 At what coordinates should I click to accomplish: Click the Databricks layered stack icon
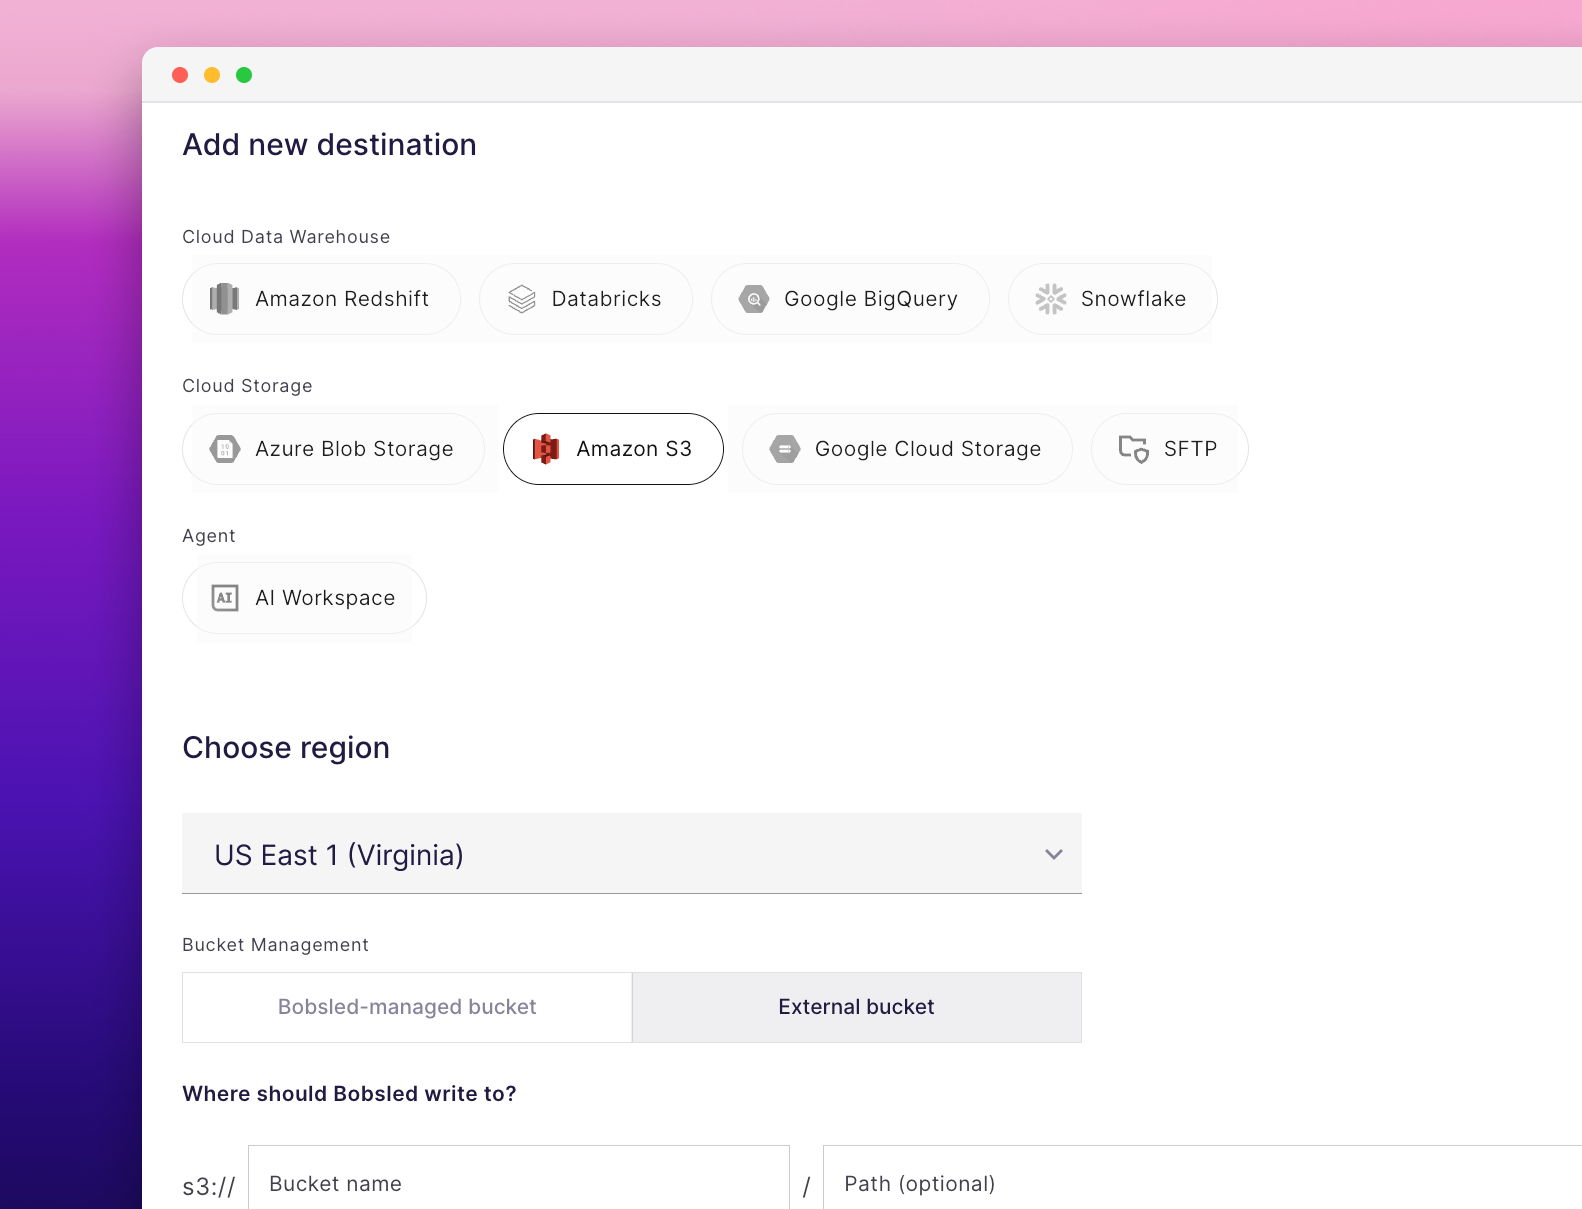[x=522, y=299]
